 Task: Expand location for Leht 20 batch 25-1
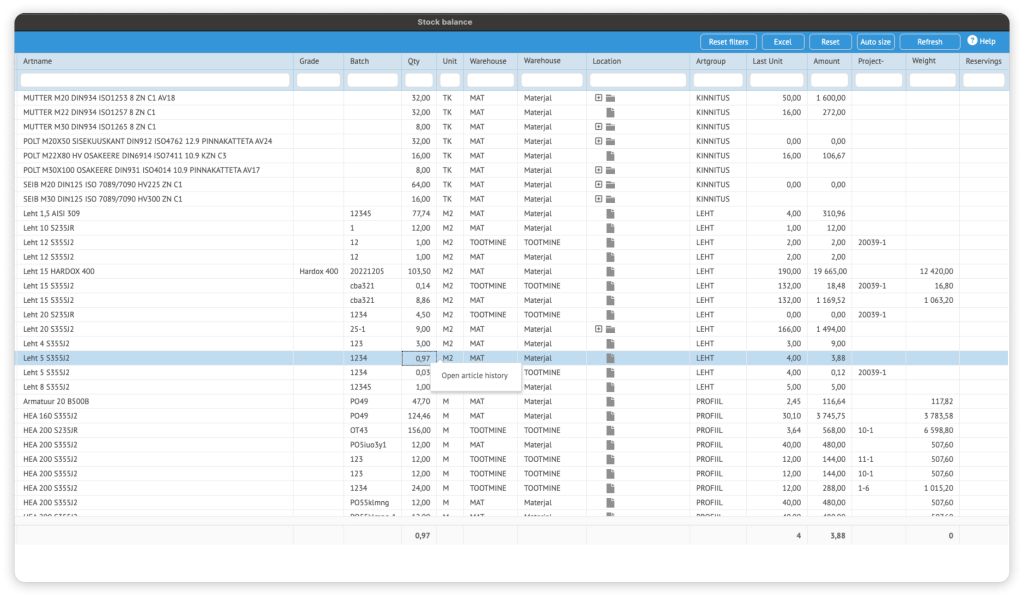coord(598,329)
